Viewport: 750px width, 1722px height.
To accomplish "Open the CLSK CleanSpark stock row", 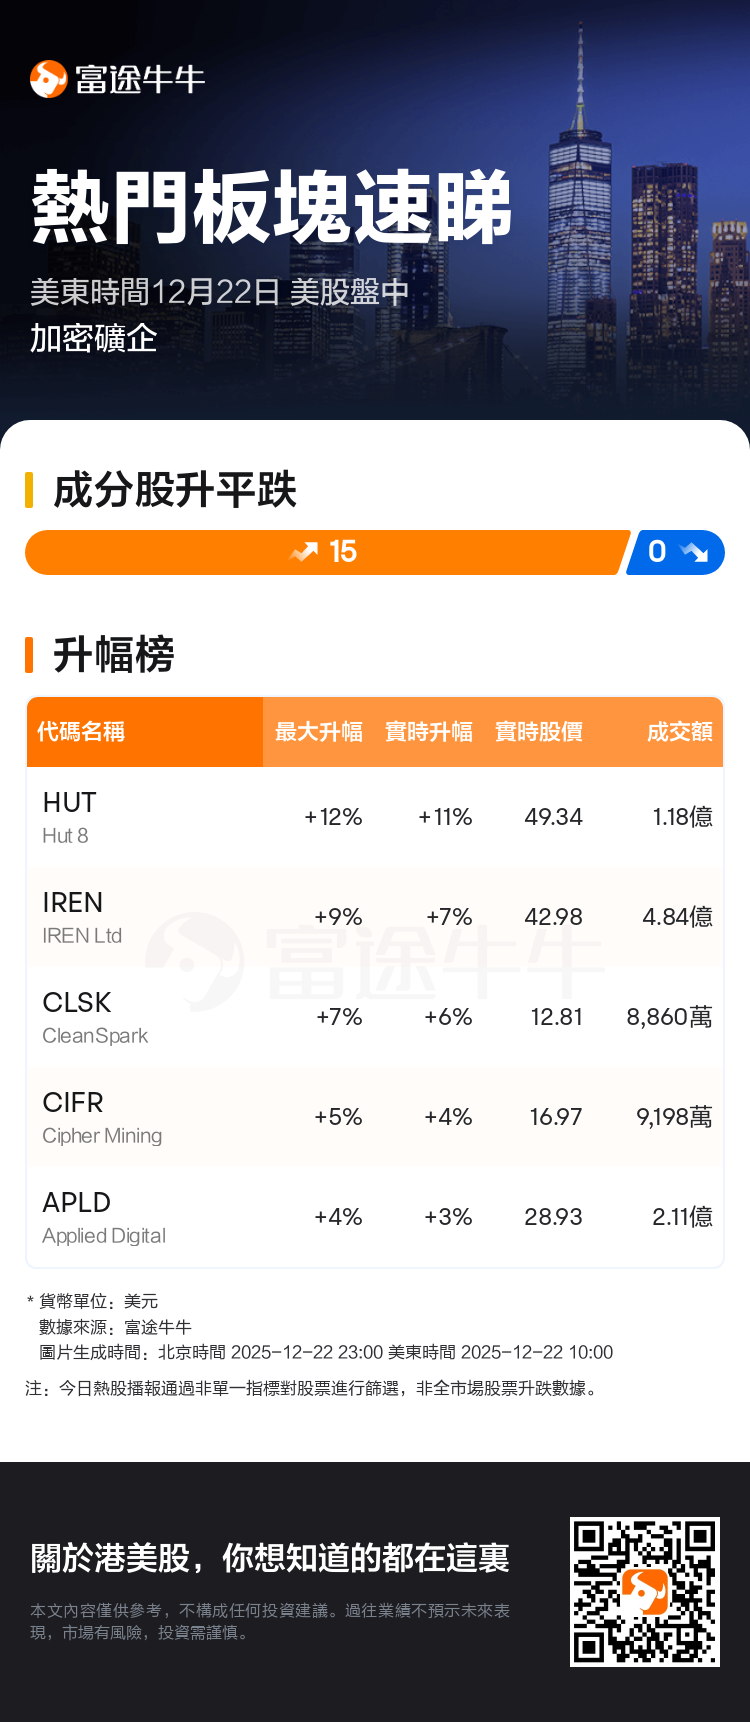I will click(375, 1017).
